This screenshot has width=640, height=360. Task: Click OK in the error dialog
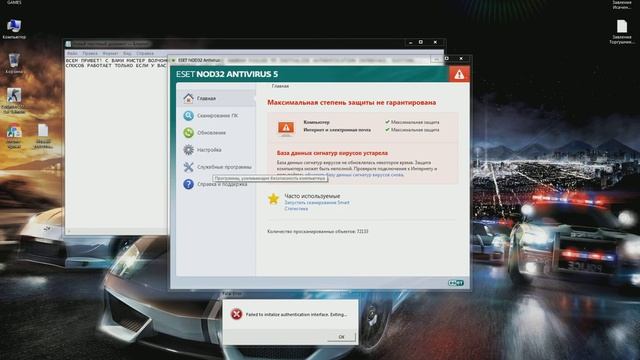click(341, 337)
